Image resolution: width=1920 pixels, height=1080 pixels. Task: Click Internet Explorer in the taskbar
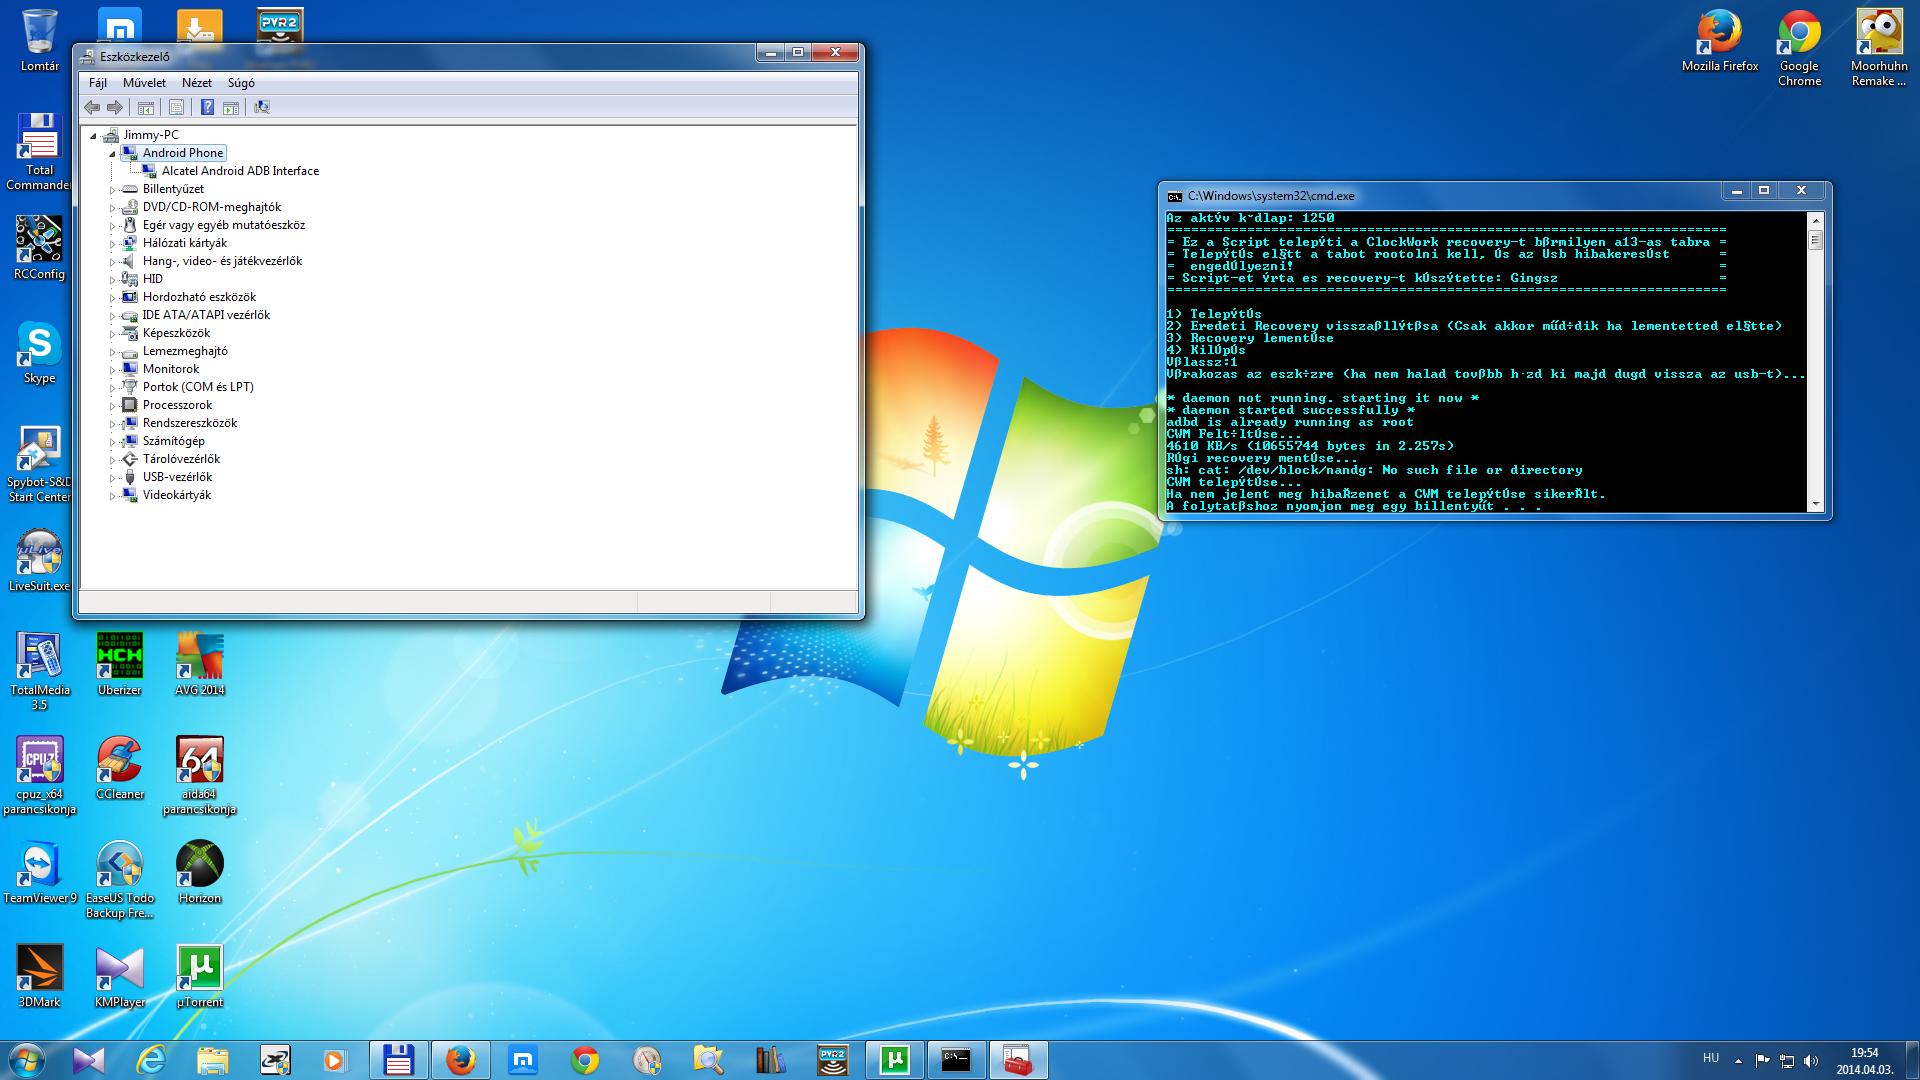point(151,1060)
